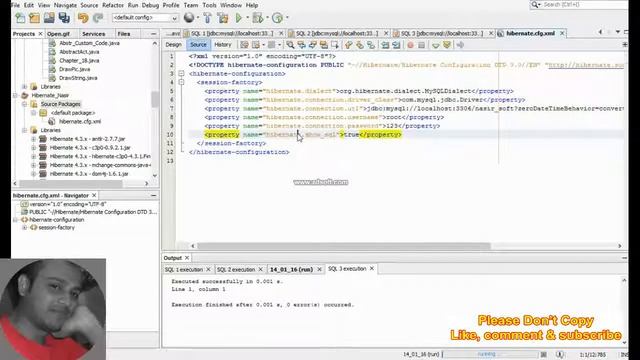Image resolution: width=640 pixels, height=360 pixels.
Task: Expand the Hibernate 4.3.x antlr-2.7.7.jar node
Action: pos(33,139)
